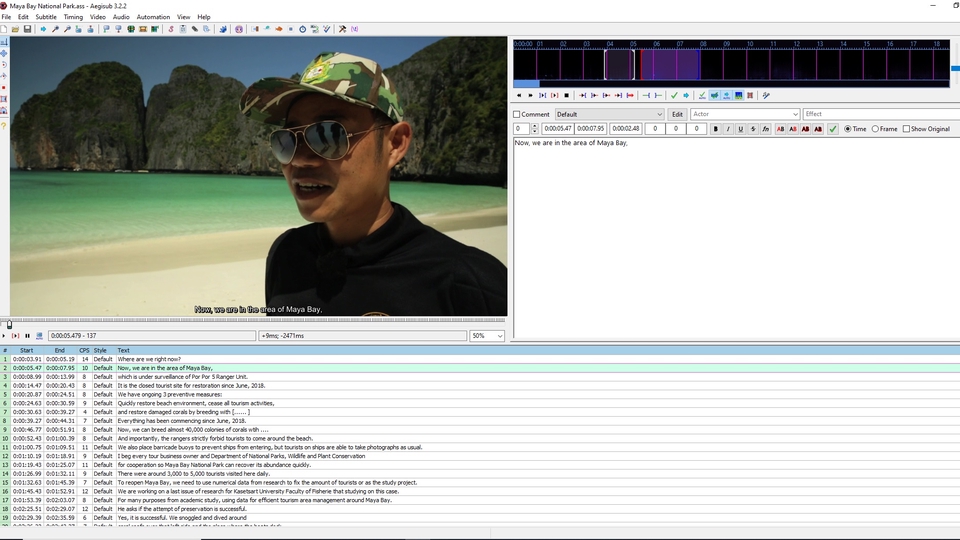Open the Automation menu

pyautogui.click(x=153, y=17)
